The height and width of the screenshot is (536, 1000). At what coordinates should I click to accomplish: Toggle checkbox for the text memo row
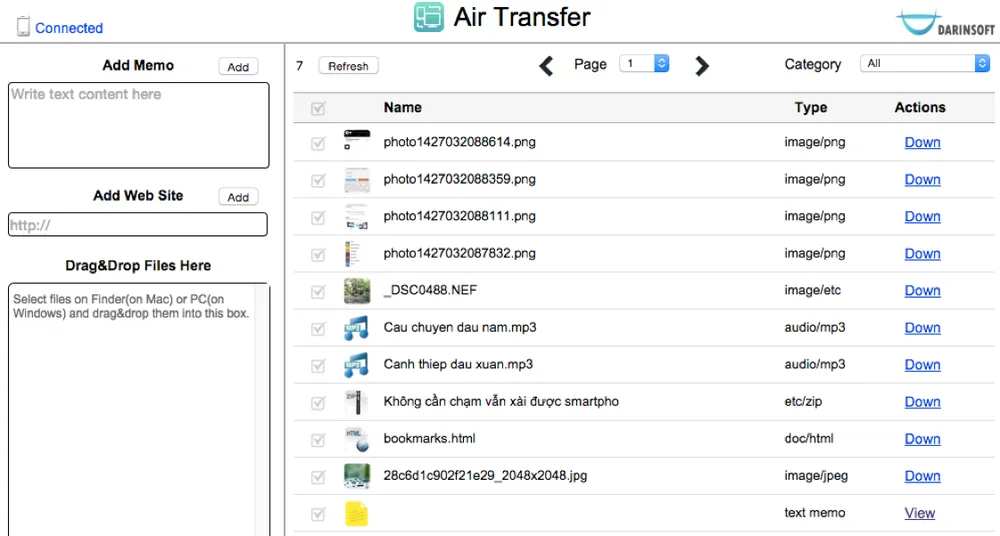(x=318, y=514)
